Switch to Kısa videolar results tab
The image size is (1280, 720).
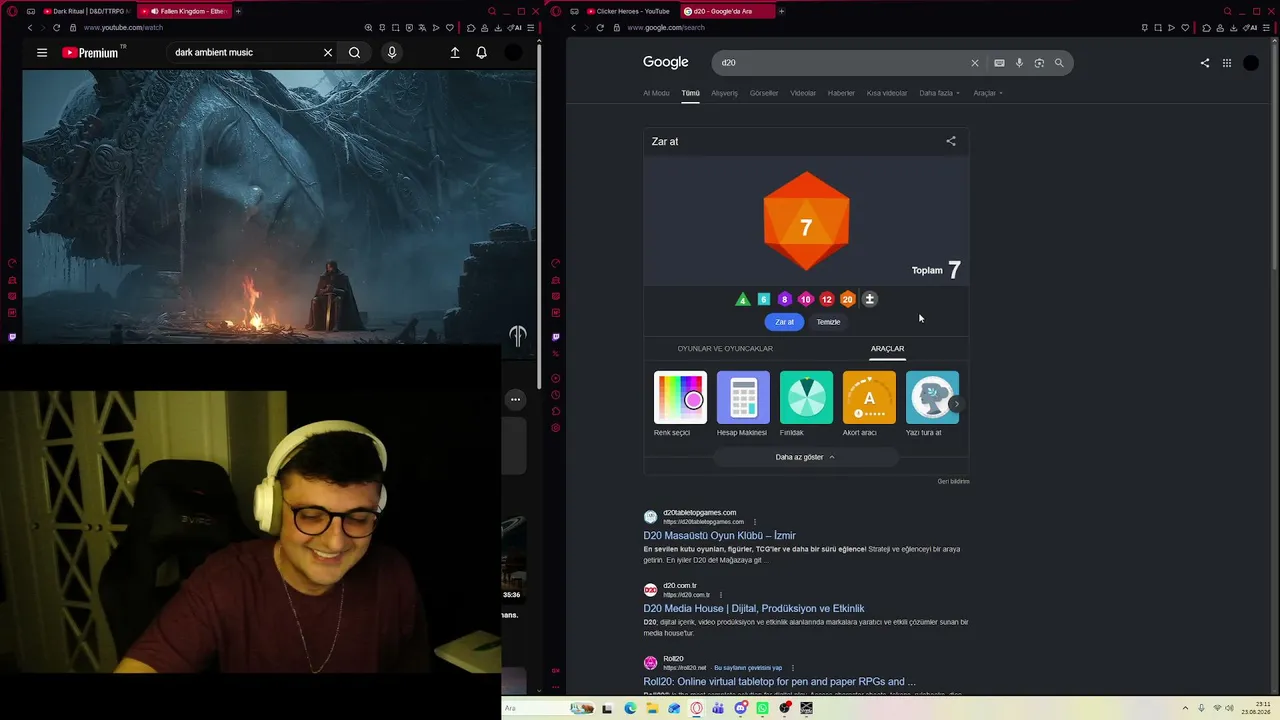pyautogui.click(x=887, y=93)
